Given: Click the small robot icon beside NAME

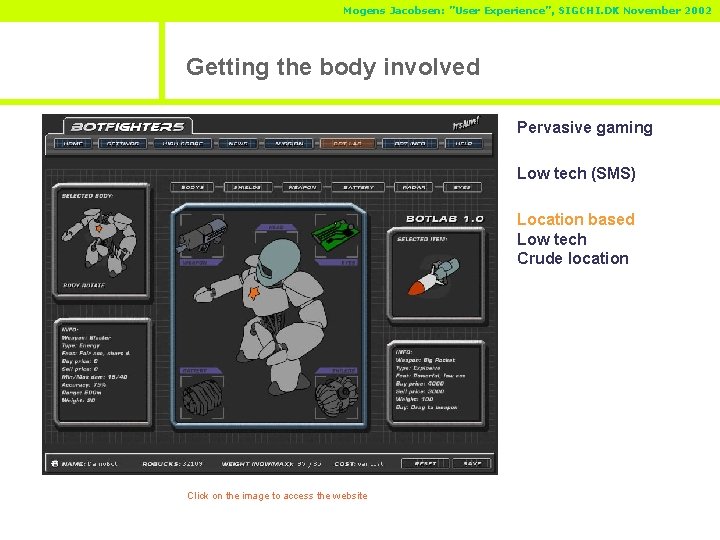Looking at the screenshot, I should click(x=55, y=464).
